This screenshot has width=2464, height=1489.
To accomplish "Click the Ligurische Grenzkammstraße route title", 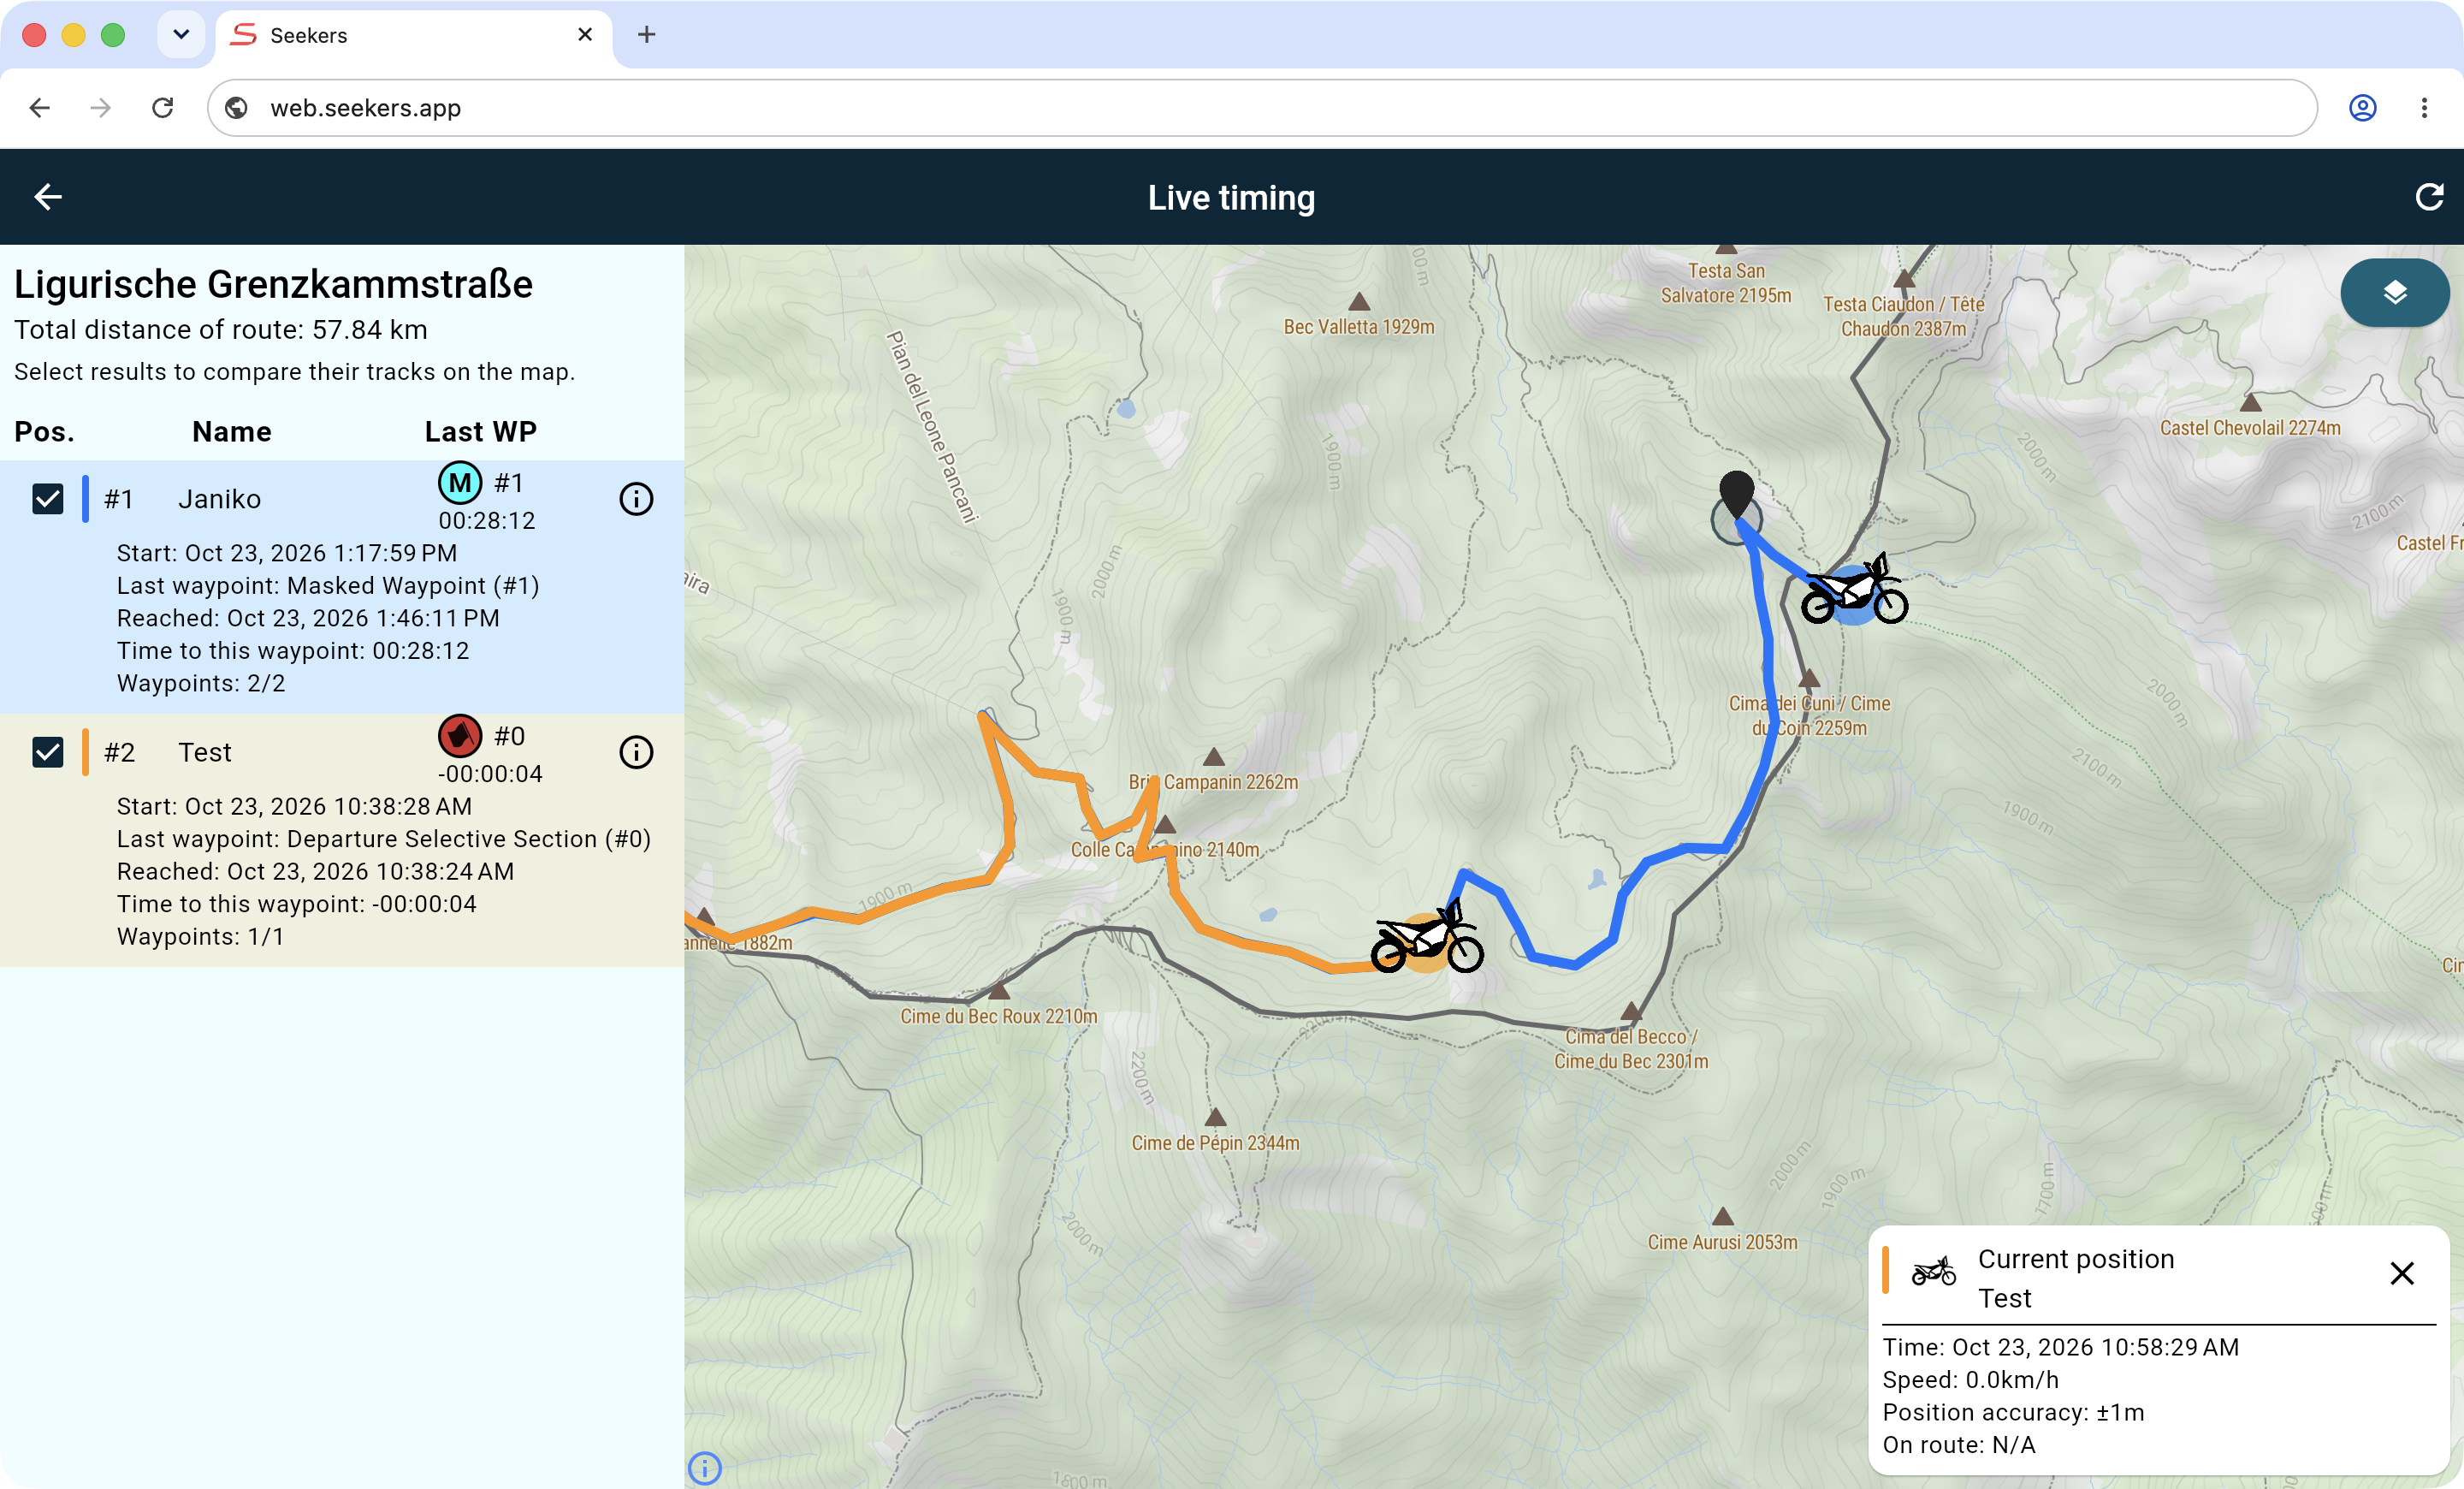I will [273, 284].
